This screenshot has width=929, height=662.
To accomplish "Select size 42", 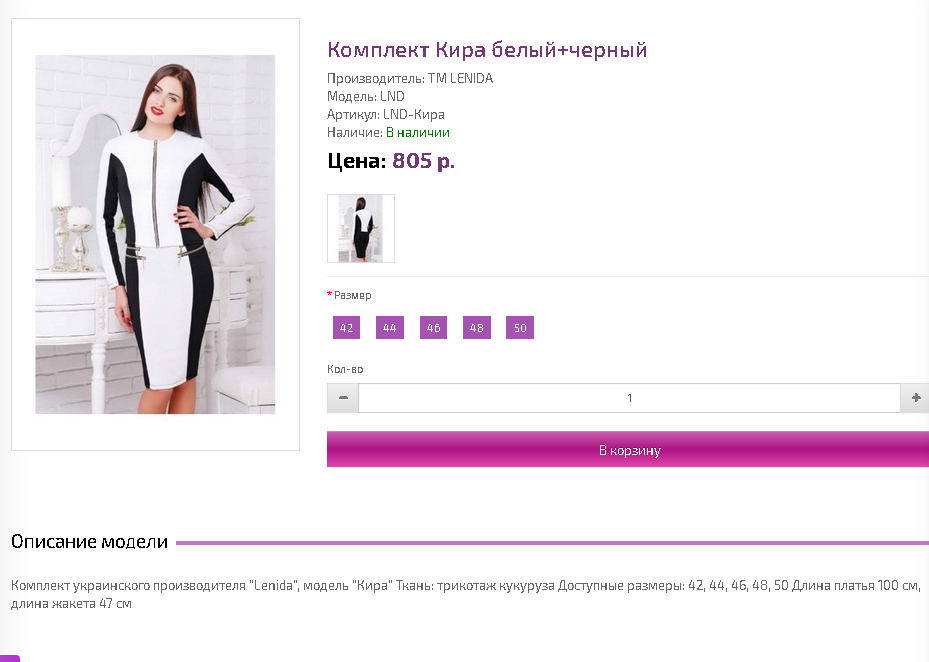I will tap(347, 328).
